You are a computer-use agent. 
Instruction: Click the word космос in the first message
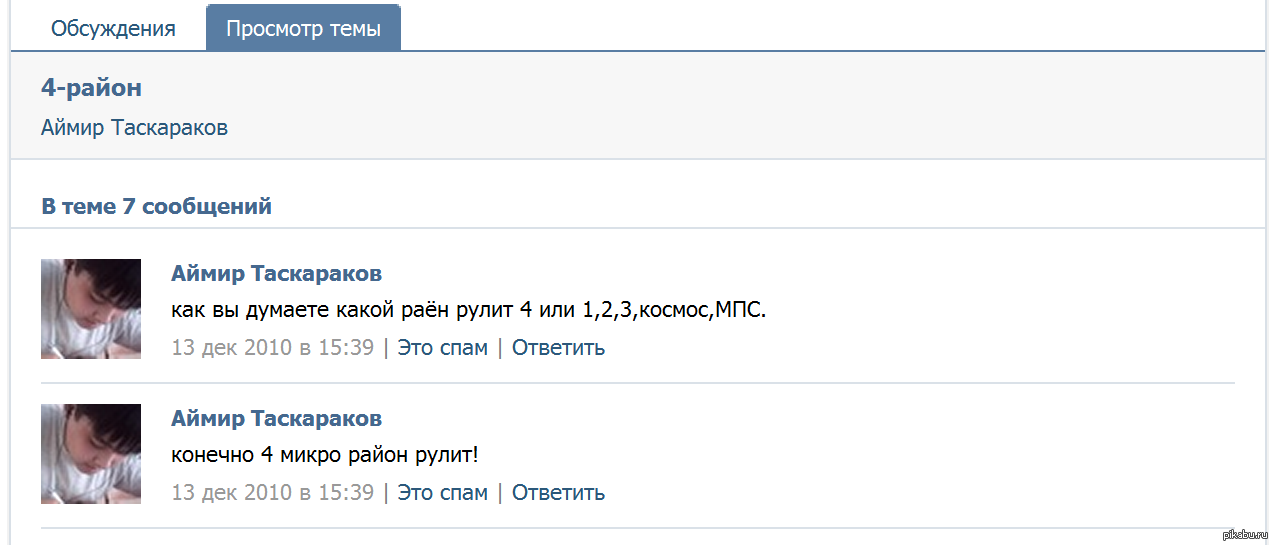tap(678, 311)
